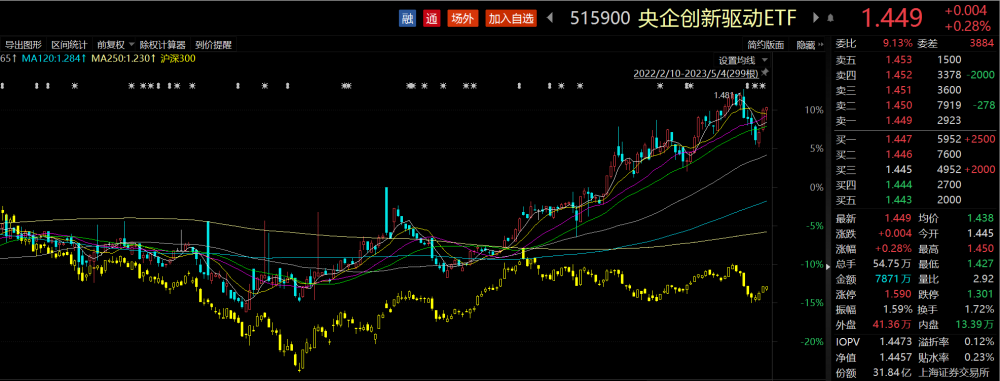Click the orange 场外 button

click(462, 19)
